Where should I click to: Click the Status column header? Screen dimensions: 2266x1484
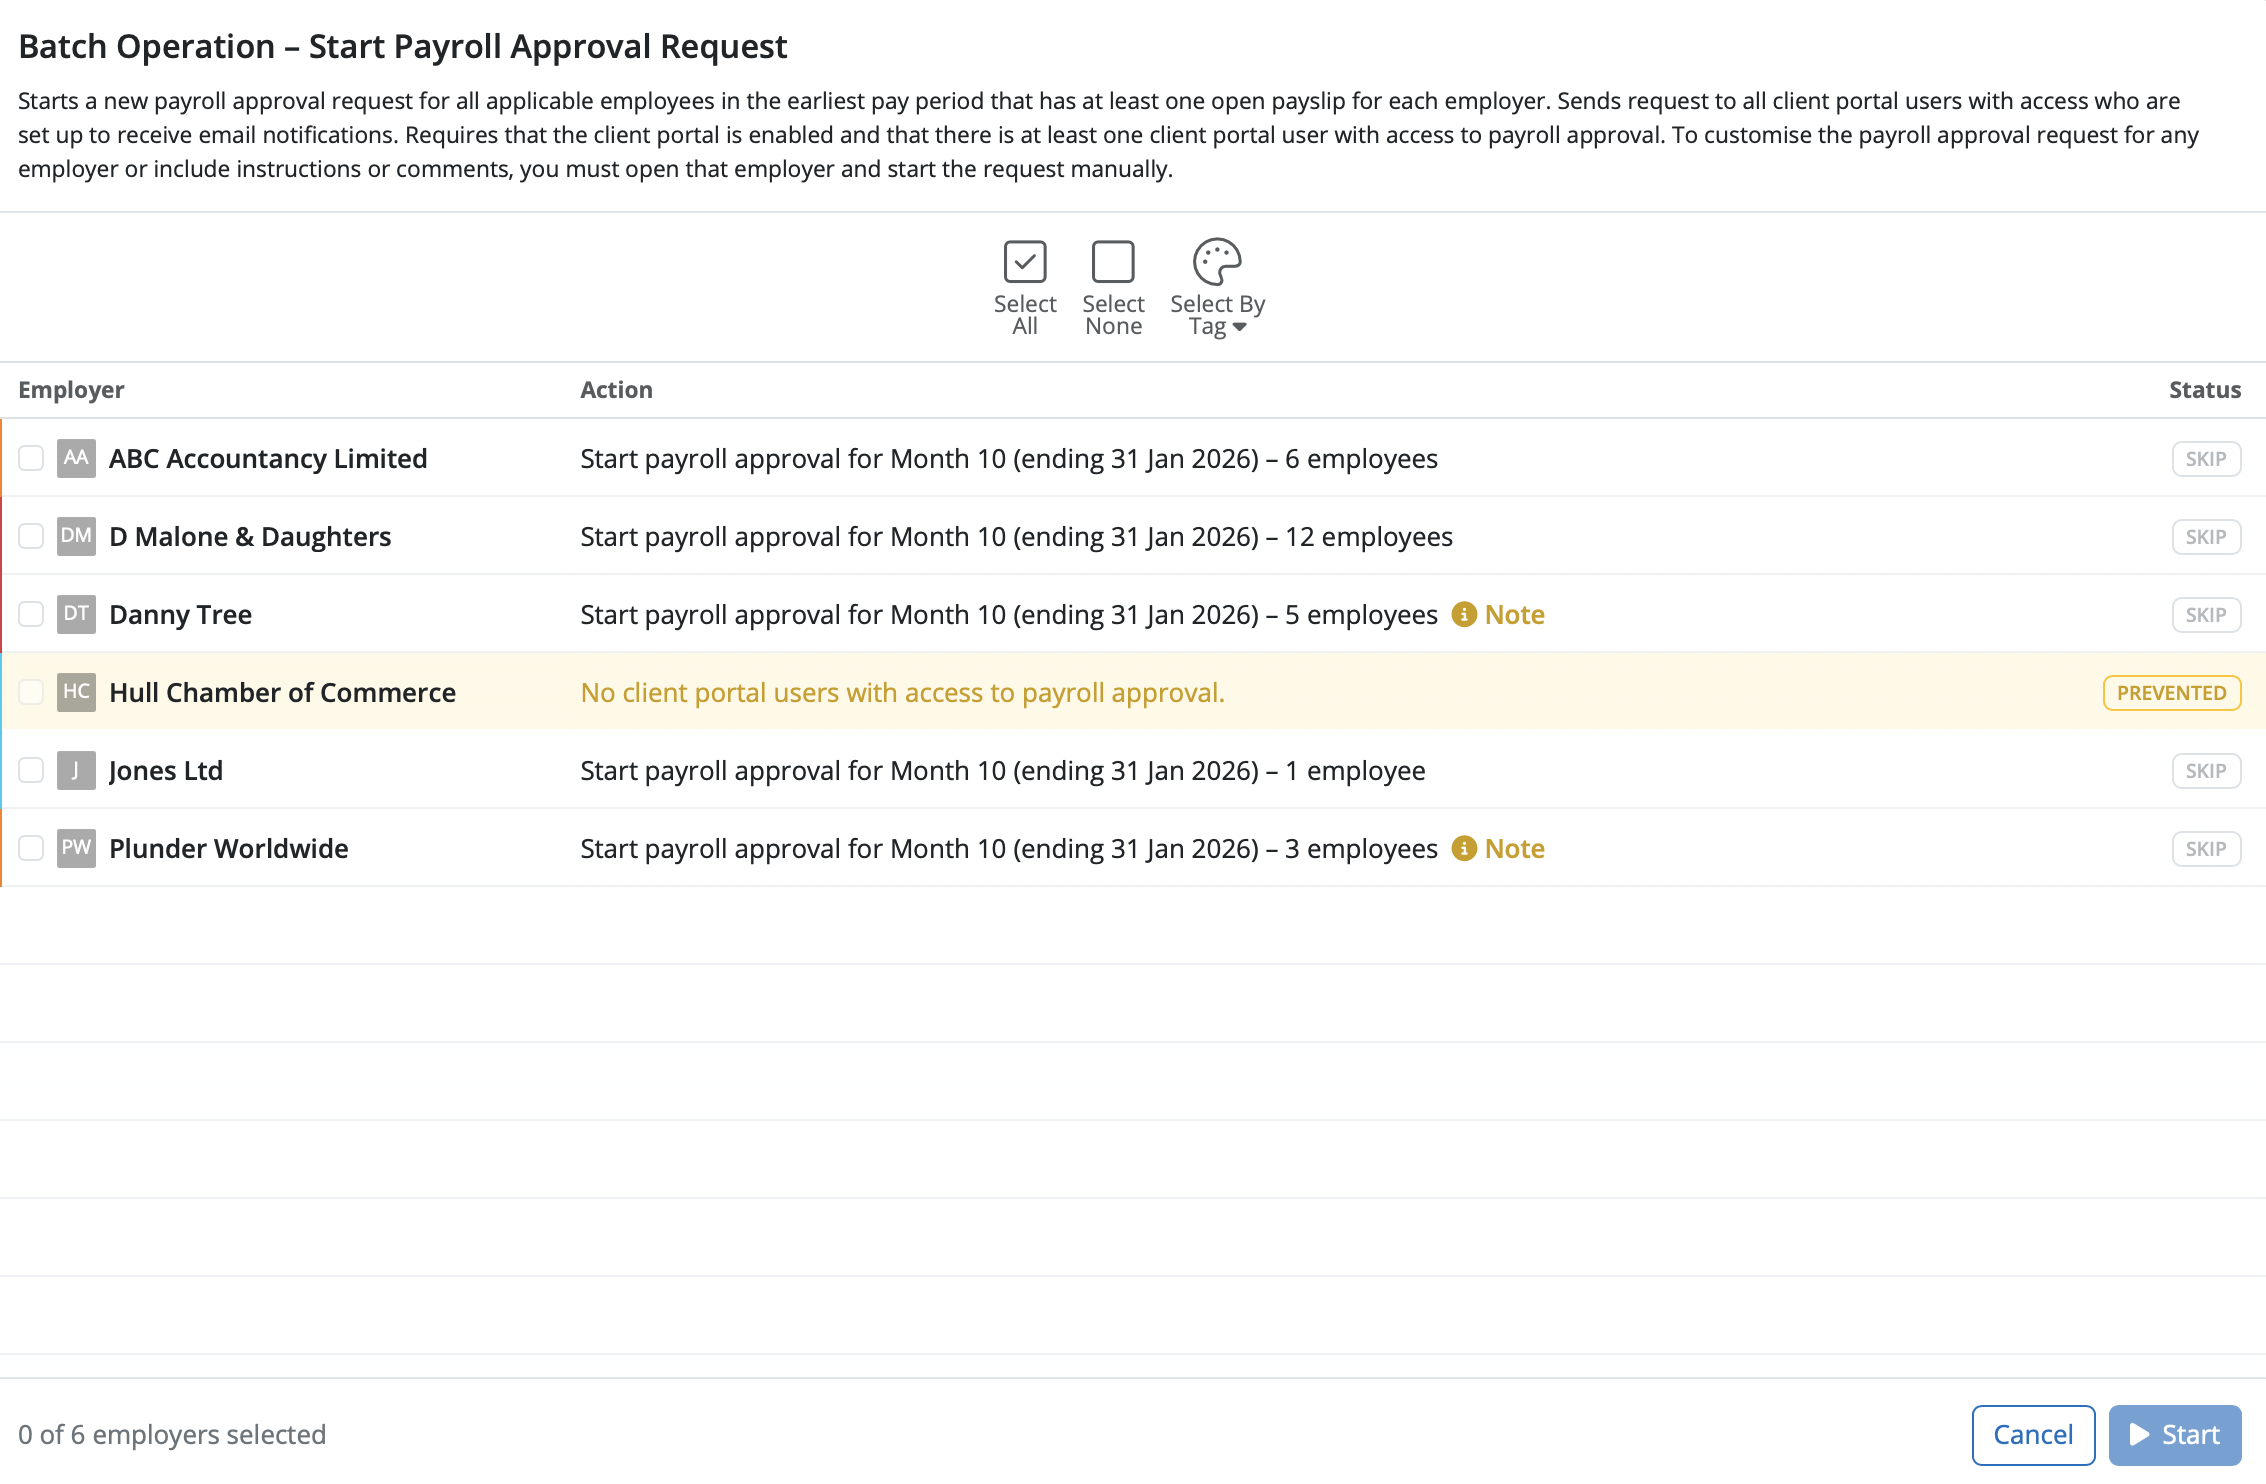tap(2205, 390)
